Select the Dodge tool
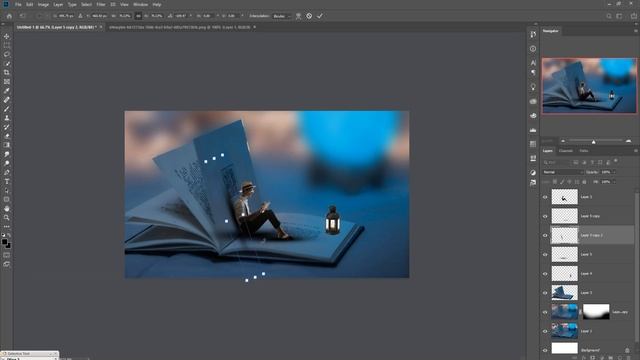This screenshot has height=360, width=640. (7, 163)
